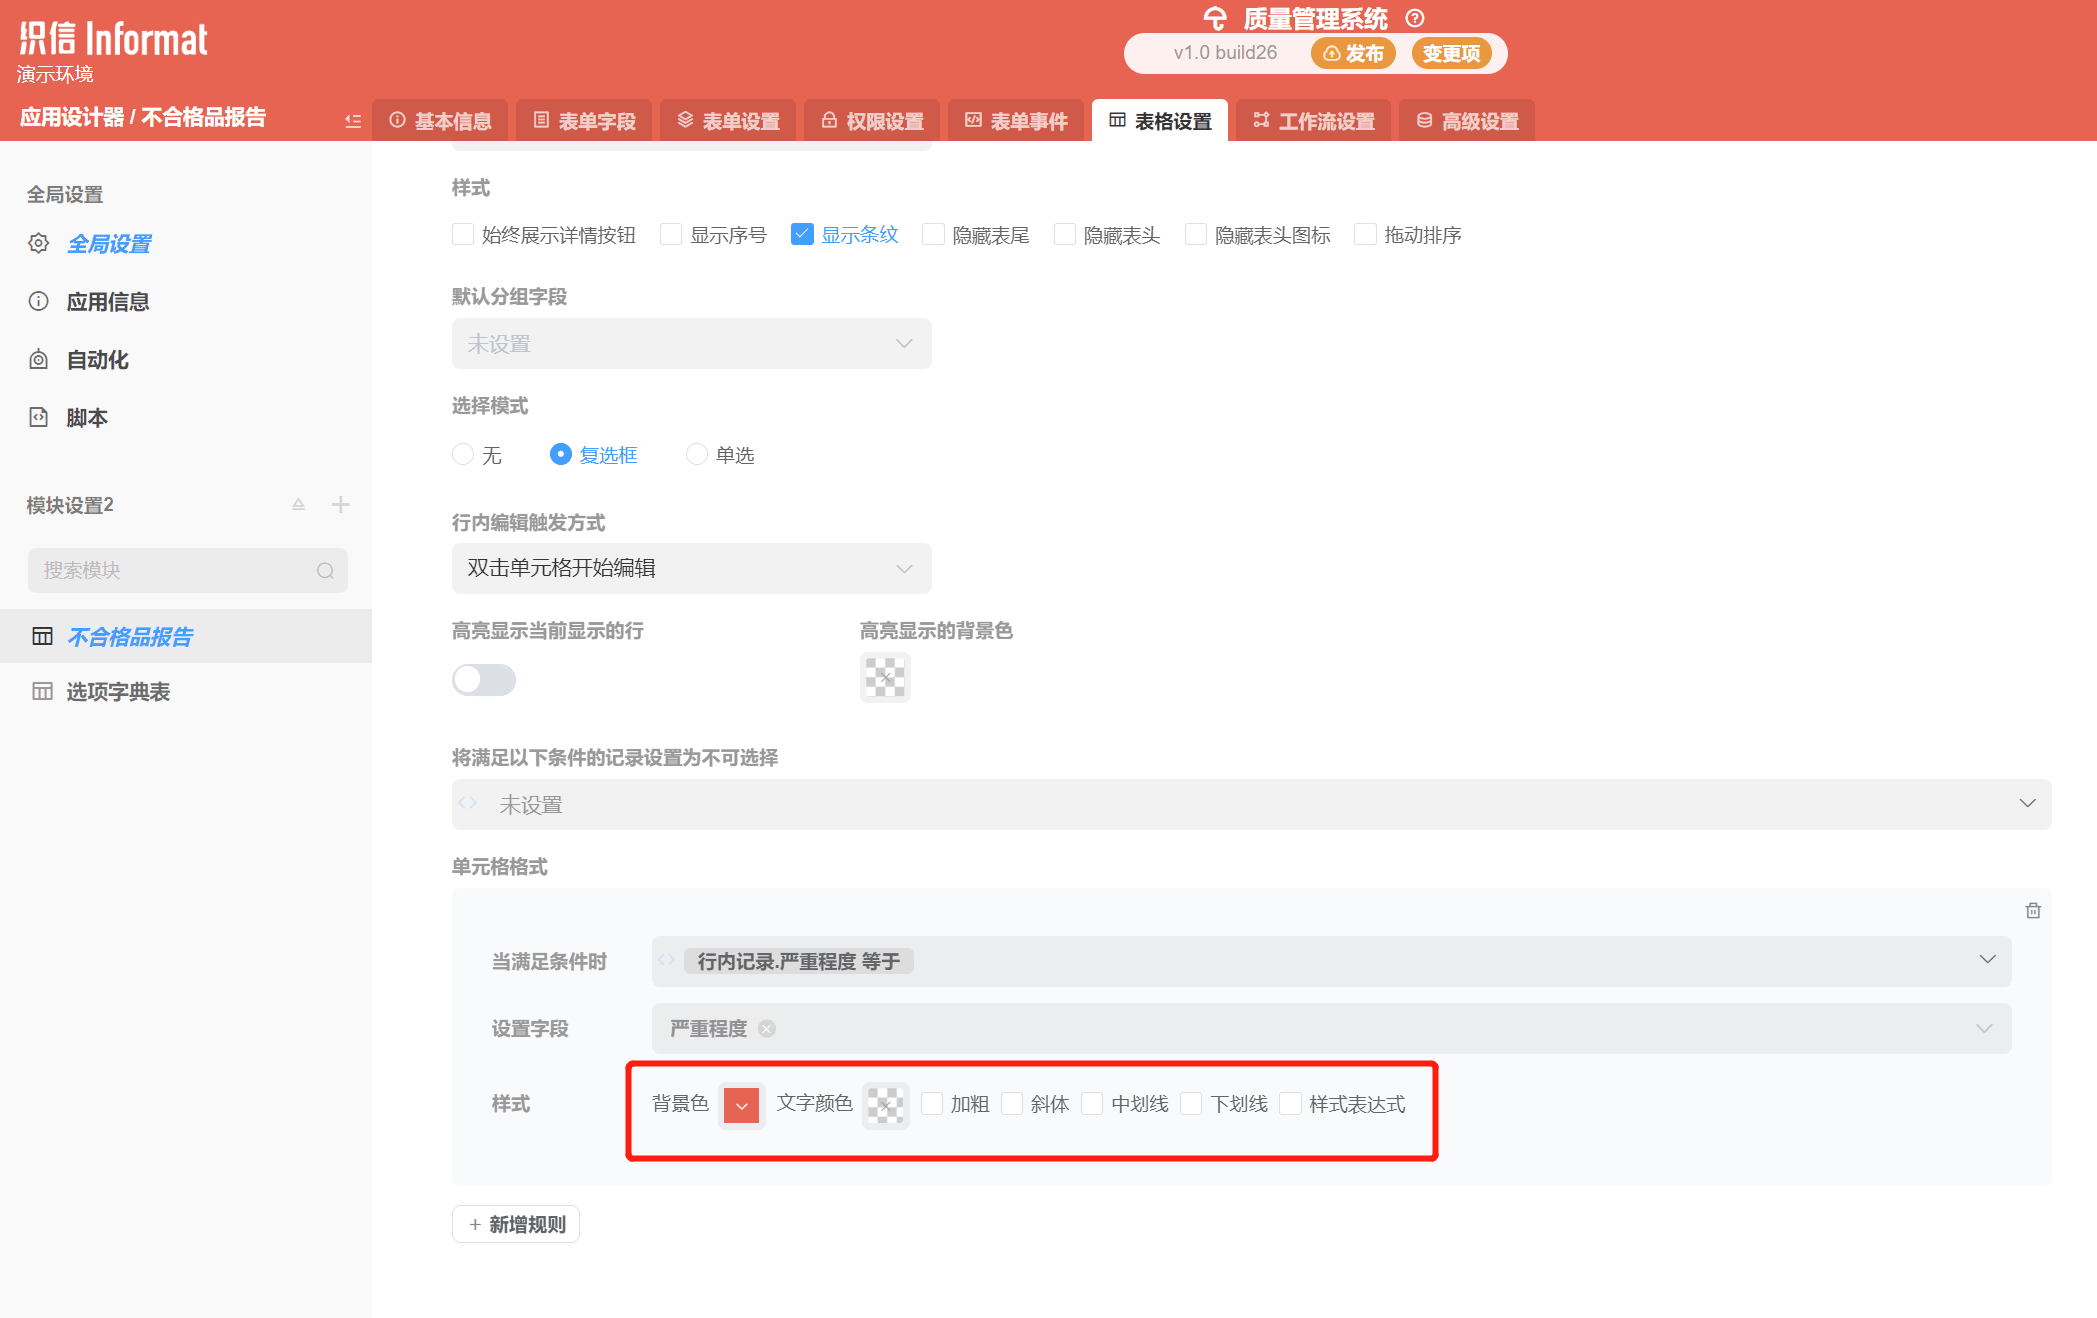Select the 单选 radio option
This screenshot has height=1318, width=2097.
click(697, 454)
